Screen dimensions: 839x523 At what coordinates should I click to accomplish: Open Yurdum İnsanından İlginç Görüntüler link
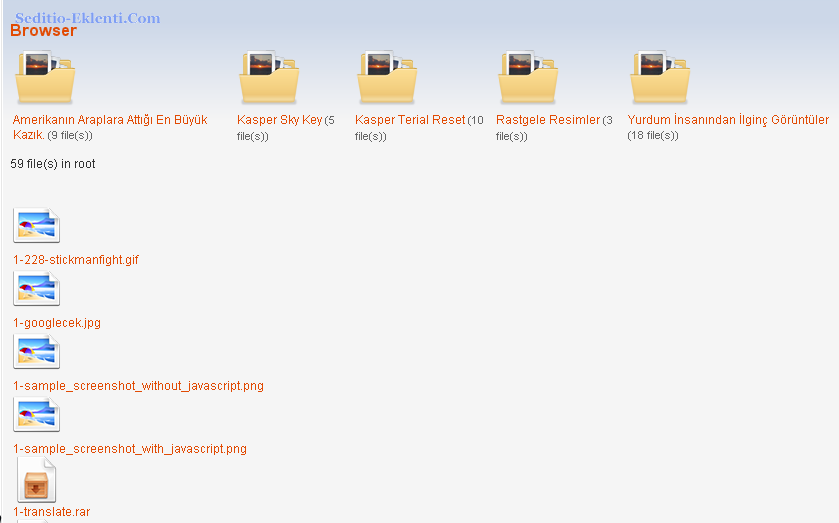[728, 120]
